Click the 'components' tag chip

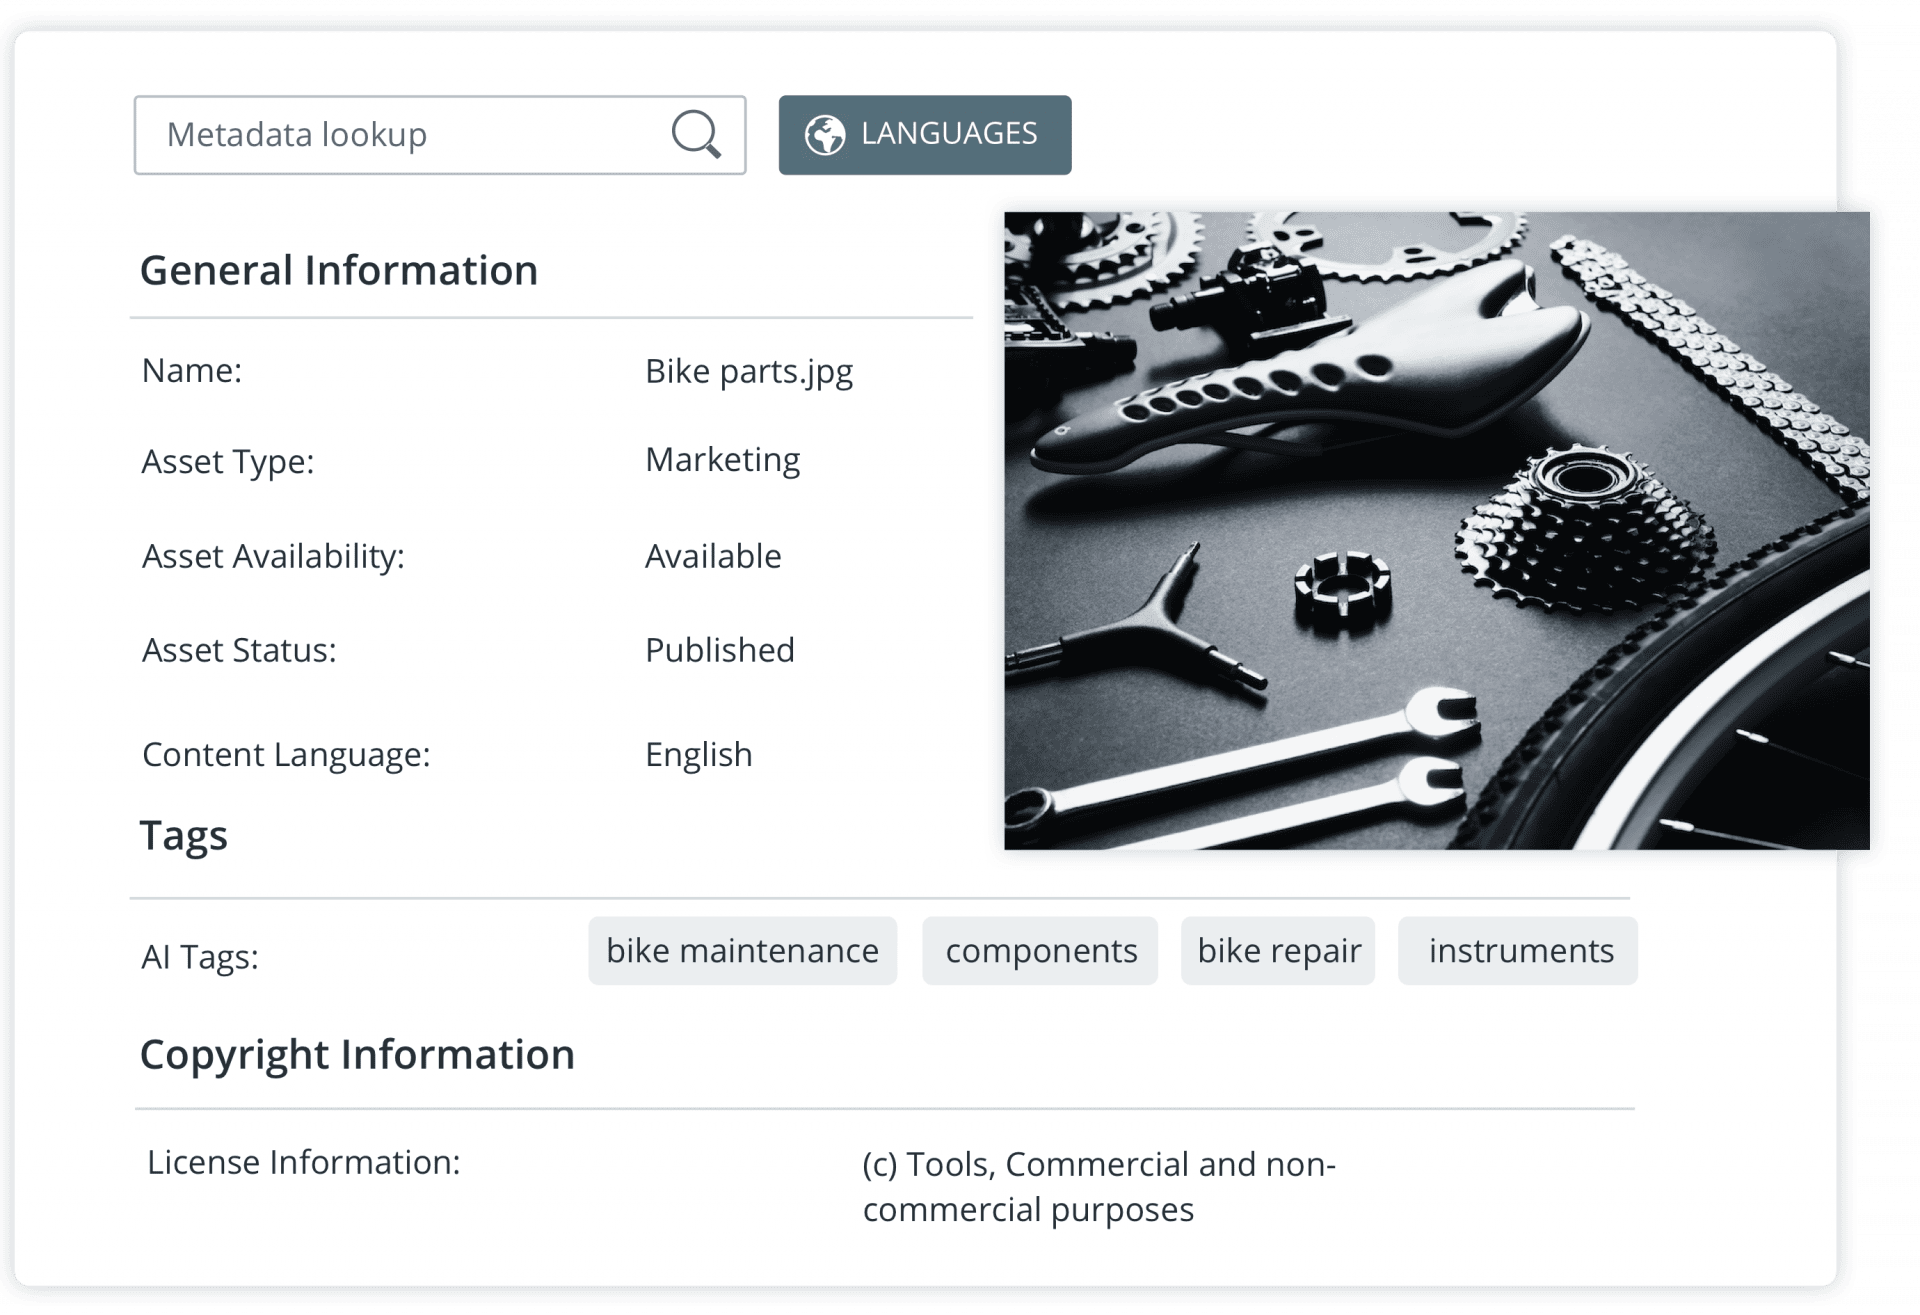tap(1040, 951)
